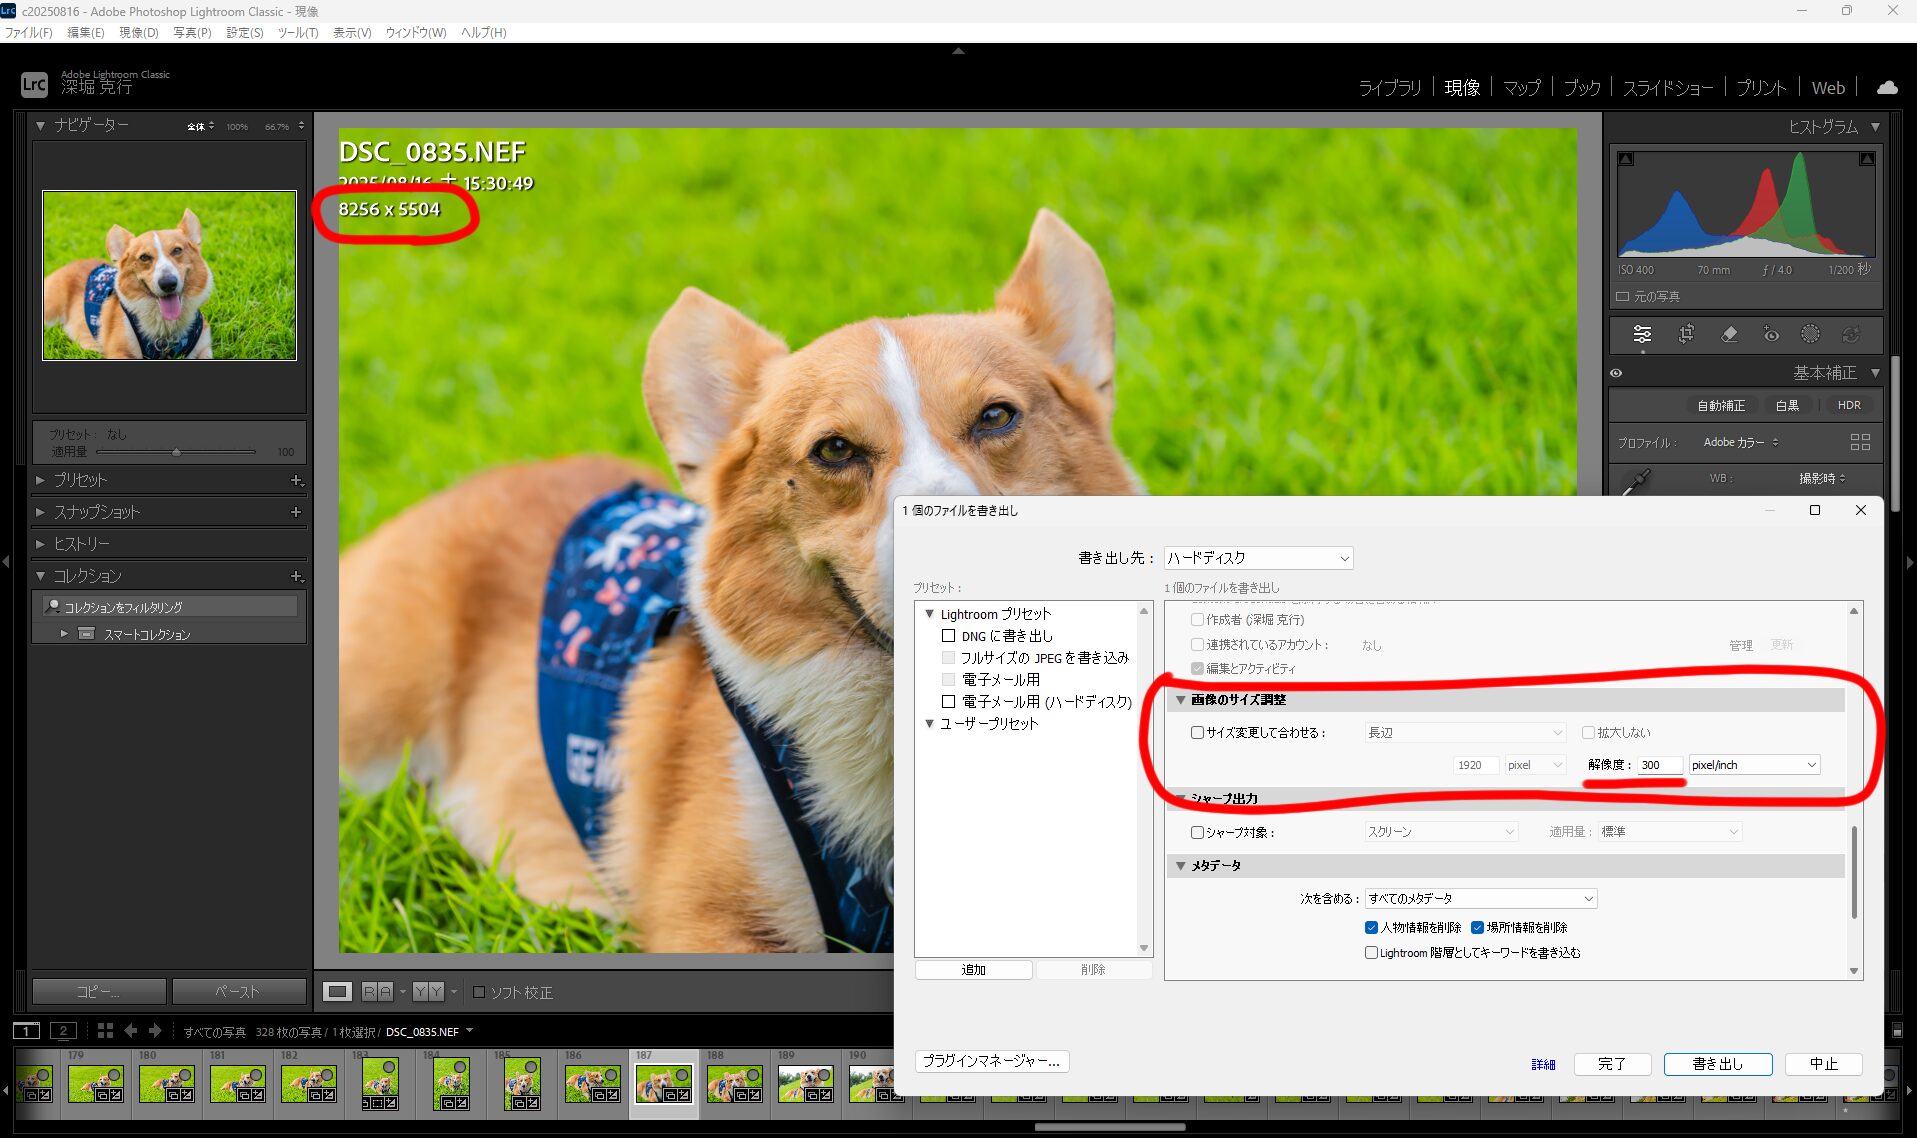Click the cloud sync status icon
The height and width of the screenshot is (1138, 1917).
tap(1886, 88)
